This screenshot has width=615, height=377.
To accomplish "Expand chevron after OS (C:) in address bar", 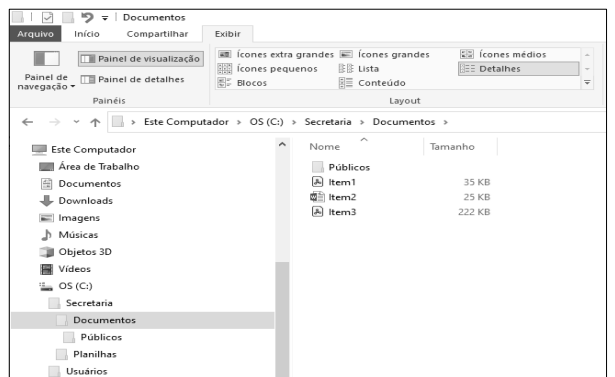I will pos(294,122).
